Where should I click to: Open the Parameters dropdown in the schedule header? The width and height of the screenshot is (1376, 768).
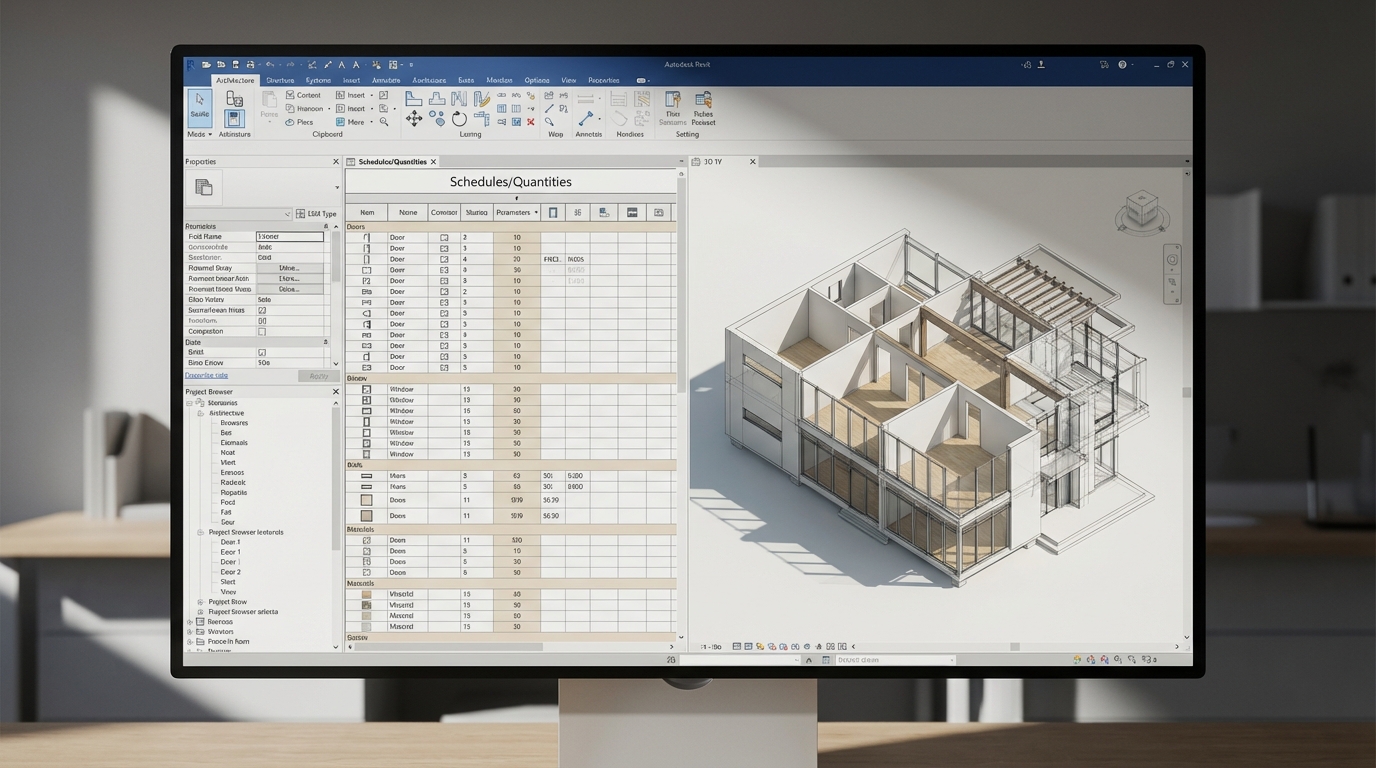click(x=516, y=212)
